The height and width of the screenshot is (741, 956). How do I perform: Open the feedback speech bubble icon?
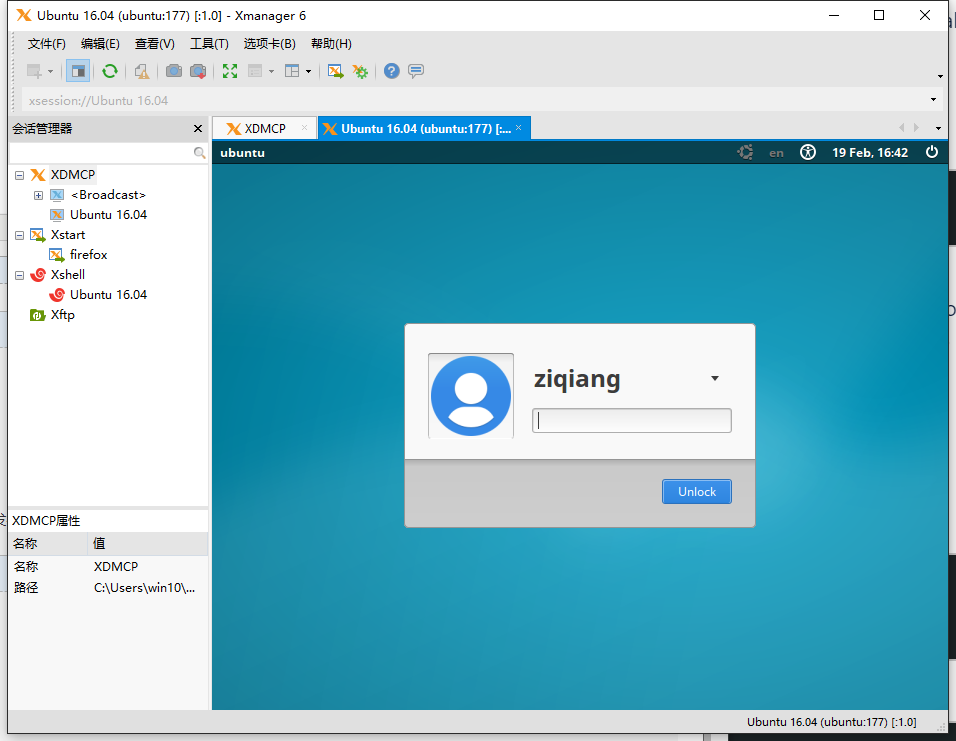(x=416, y=71)
